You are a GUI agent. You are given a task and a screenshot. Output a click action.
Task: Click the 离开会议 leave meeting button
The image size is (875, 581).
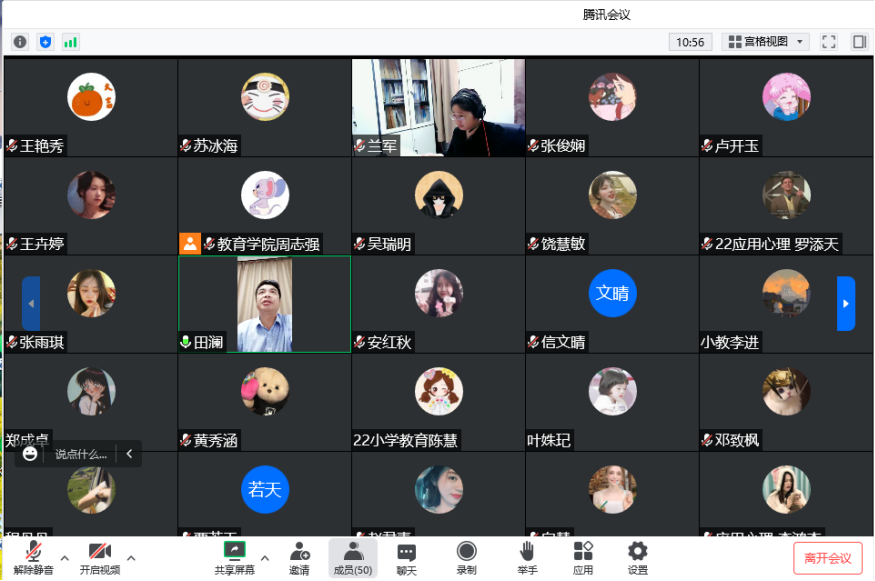coord(827,558)
